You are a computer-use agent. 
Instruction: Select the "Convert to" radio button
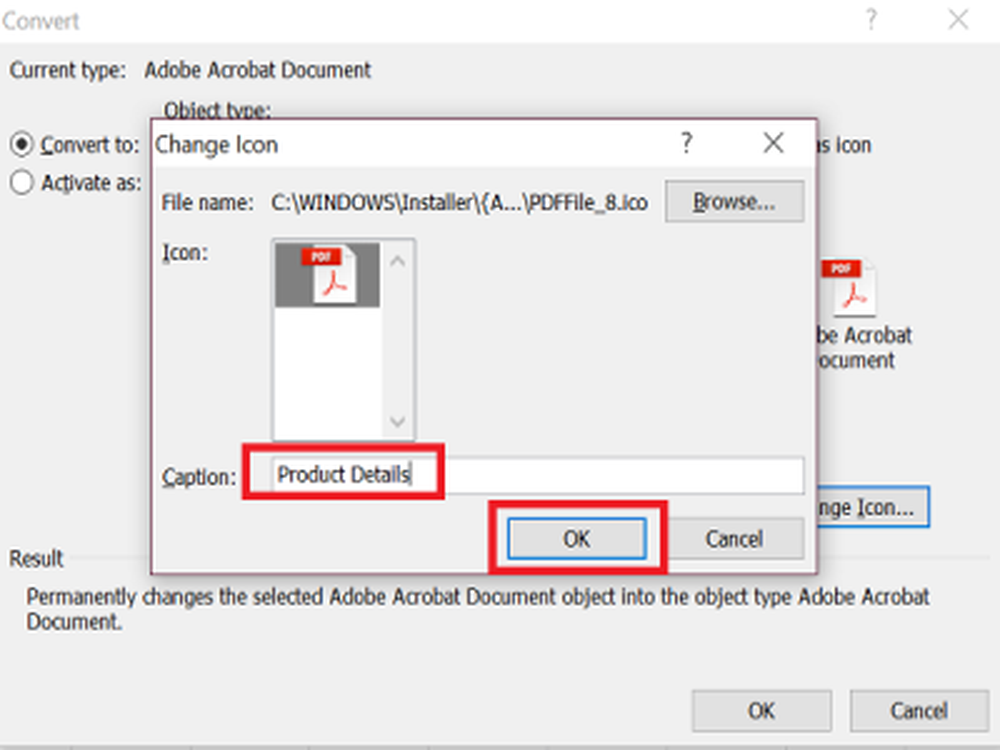click(21, 145)
